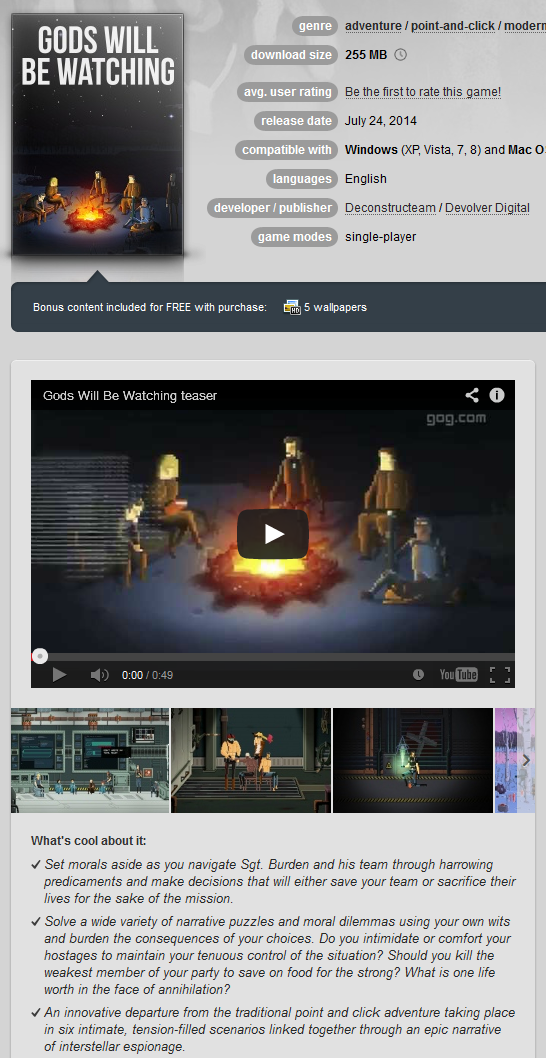Show next screenshots with the right arrow

(x=526, y=760)
